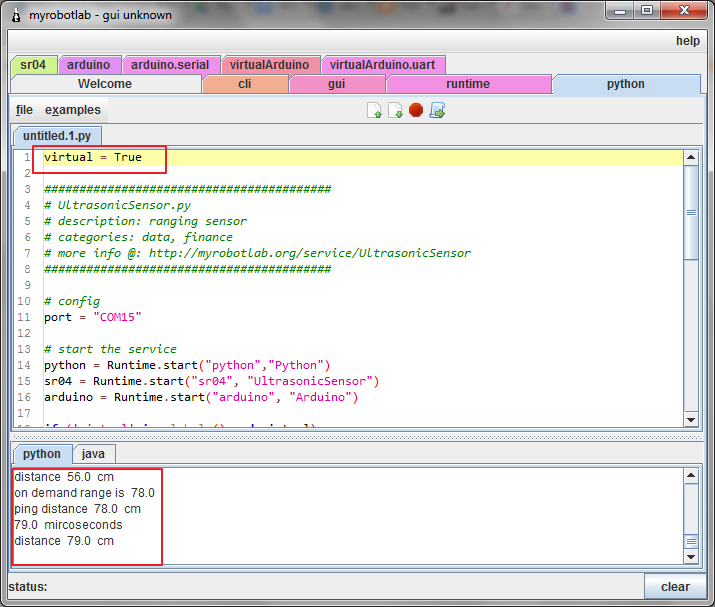
Task: Click the myrobotlab title bar icon
Action: 16,15
